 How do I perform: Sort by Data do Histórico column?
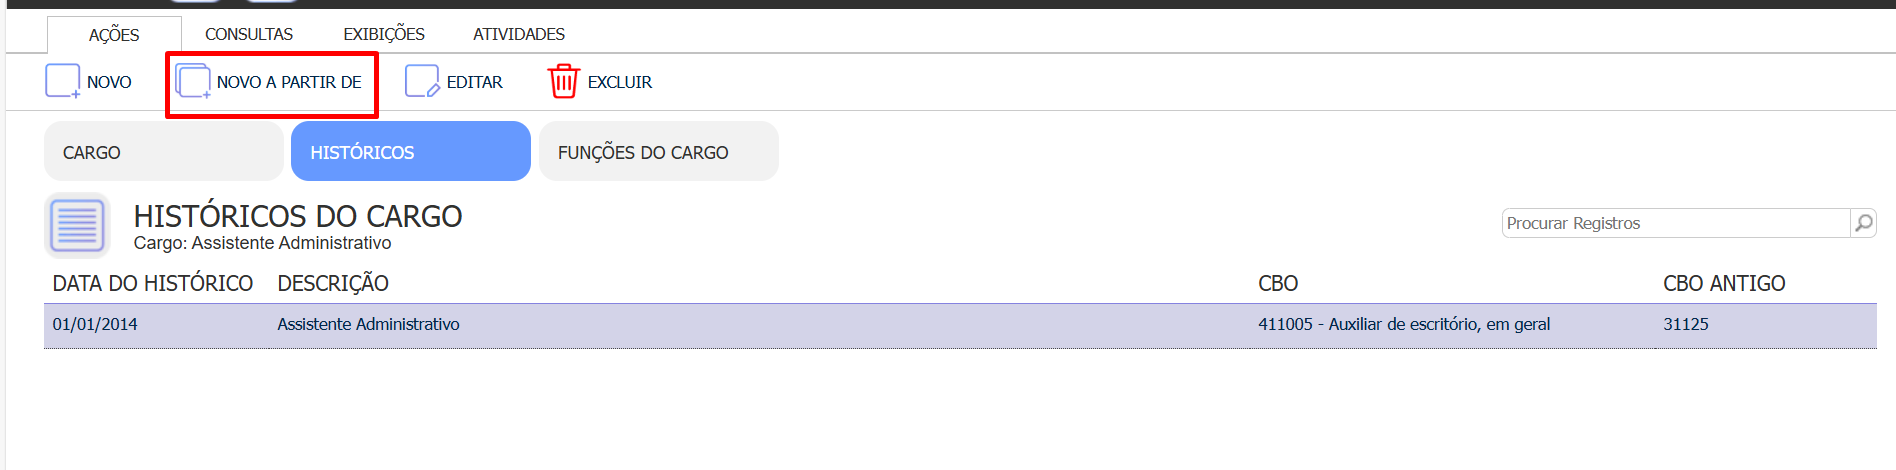[x=153, y=283]
